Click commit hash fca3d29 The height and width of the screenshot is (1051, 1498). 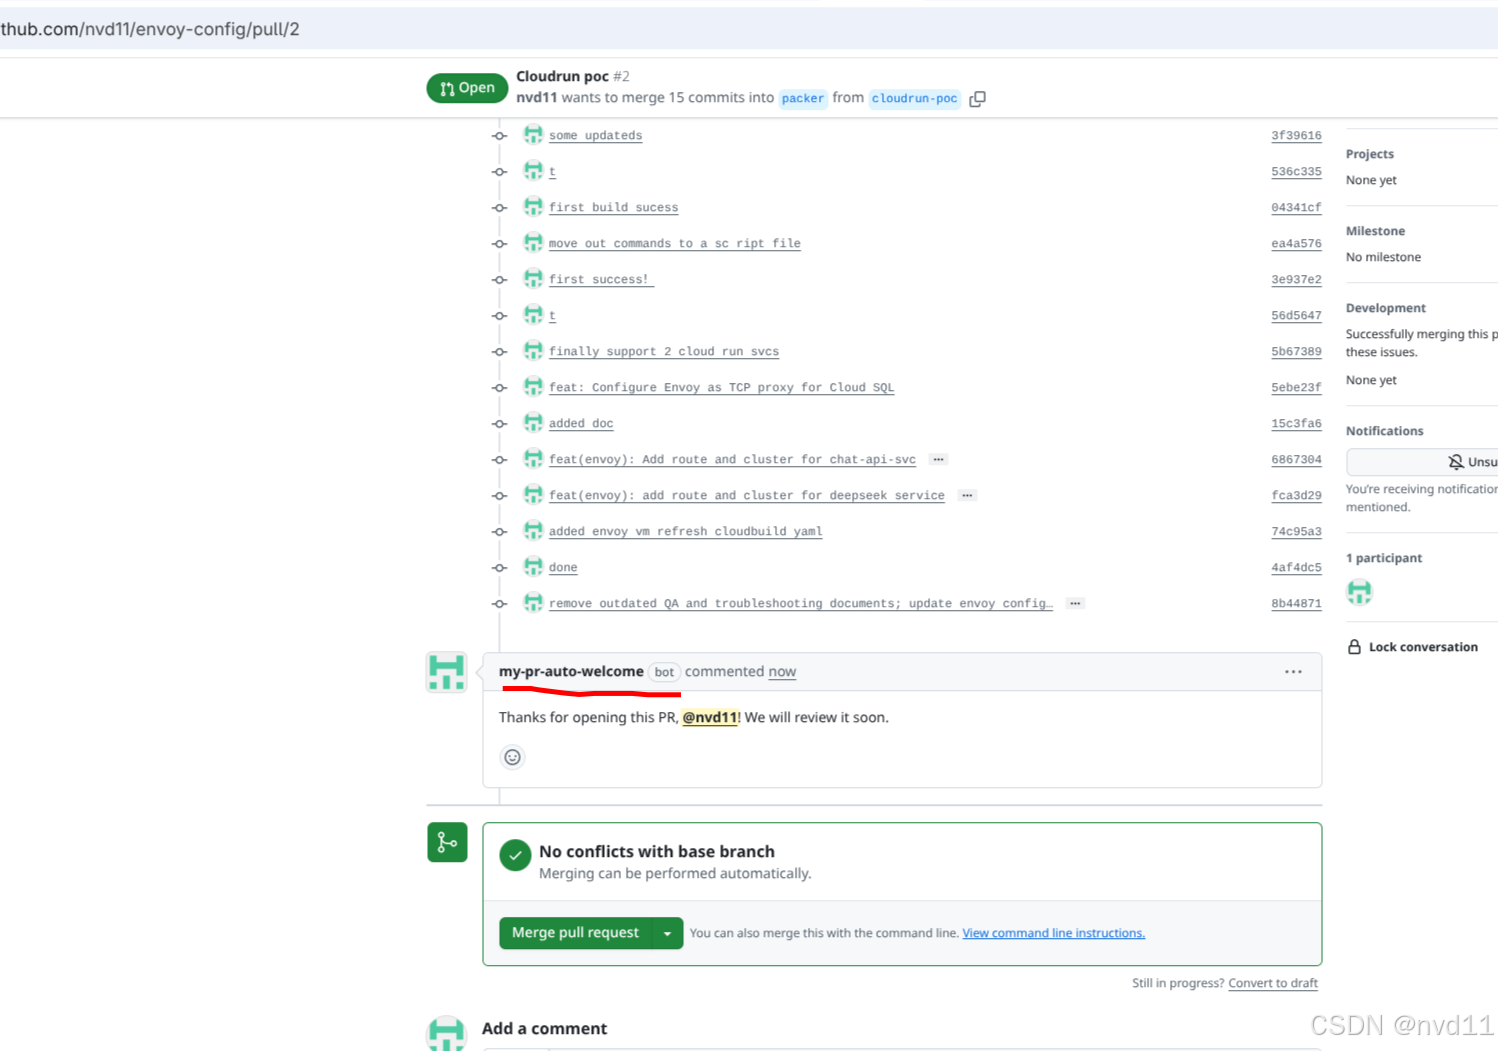(1296, 496)
